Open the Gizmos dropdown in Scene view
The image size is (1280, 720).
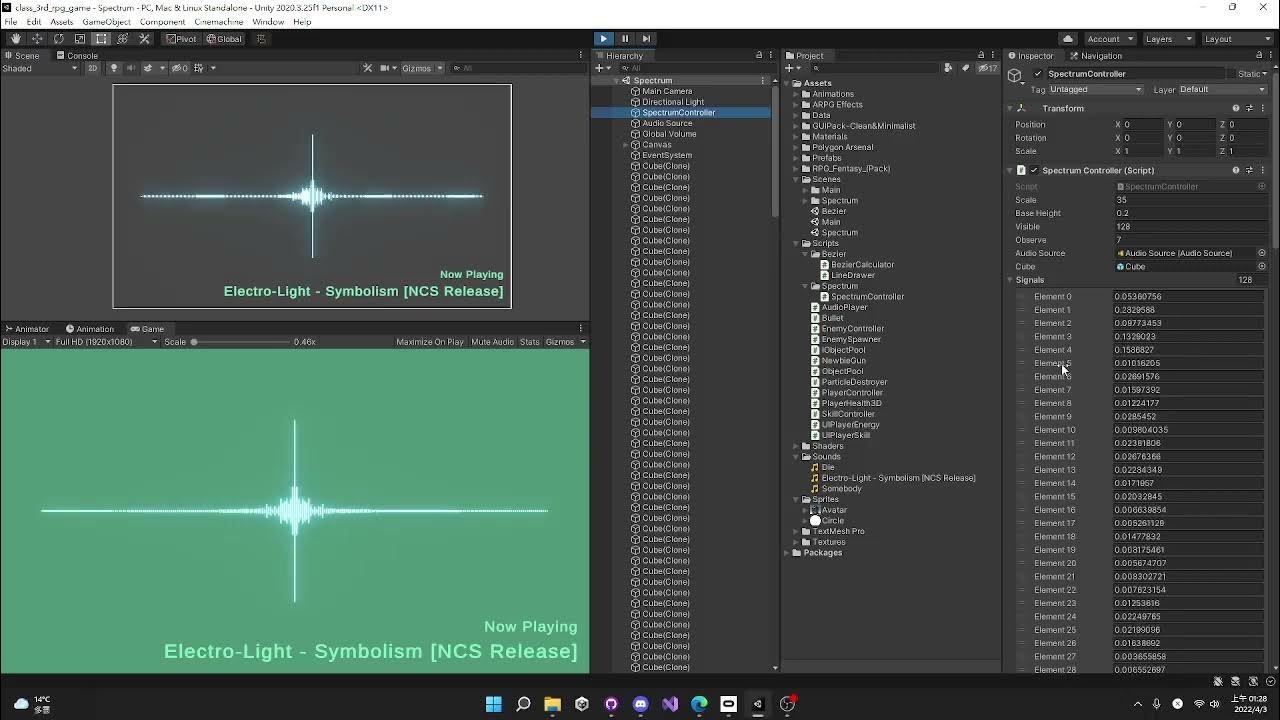(421, 68)
